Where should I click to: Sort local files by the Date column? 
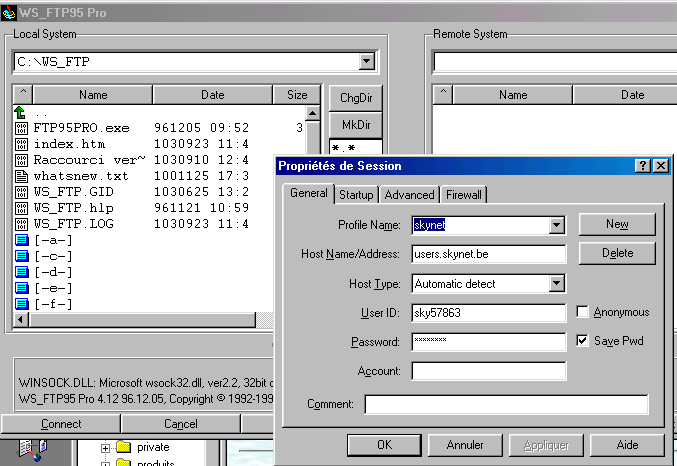212,95
